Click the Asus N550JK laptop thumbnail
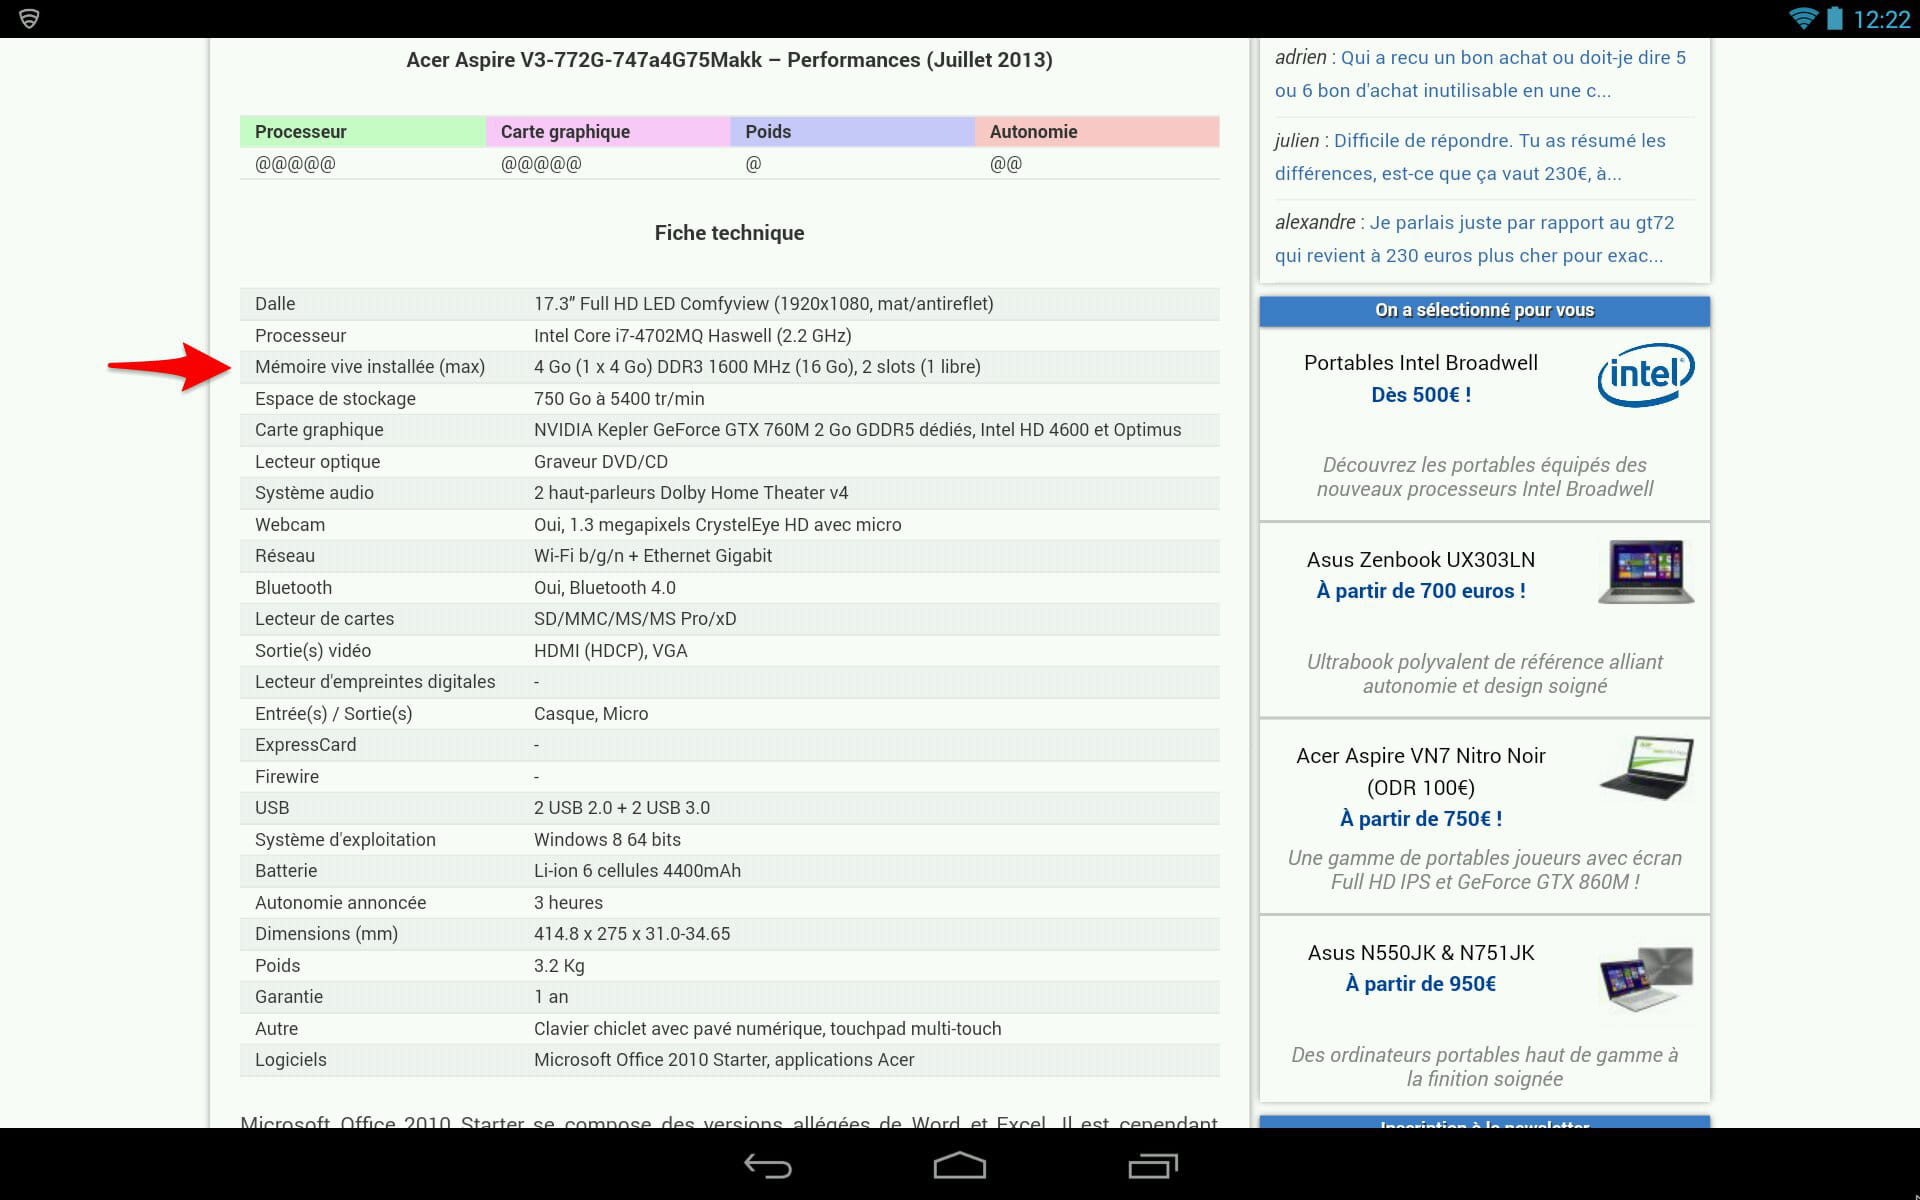Image resolution: width=1920 pixels, height=1200 pixels. click(1647, 979)
